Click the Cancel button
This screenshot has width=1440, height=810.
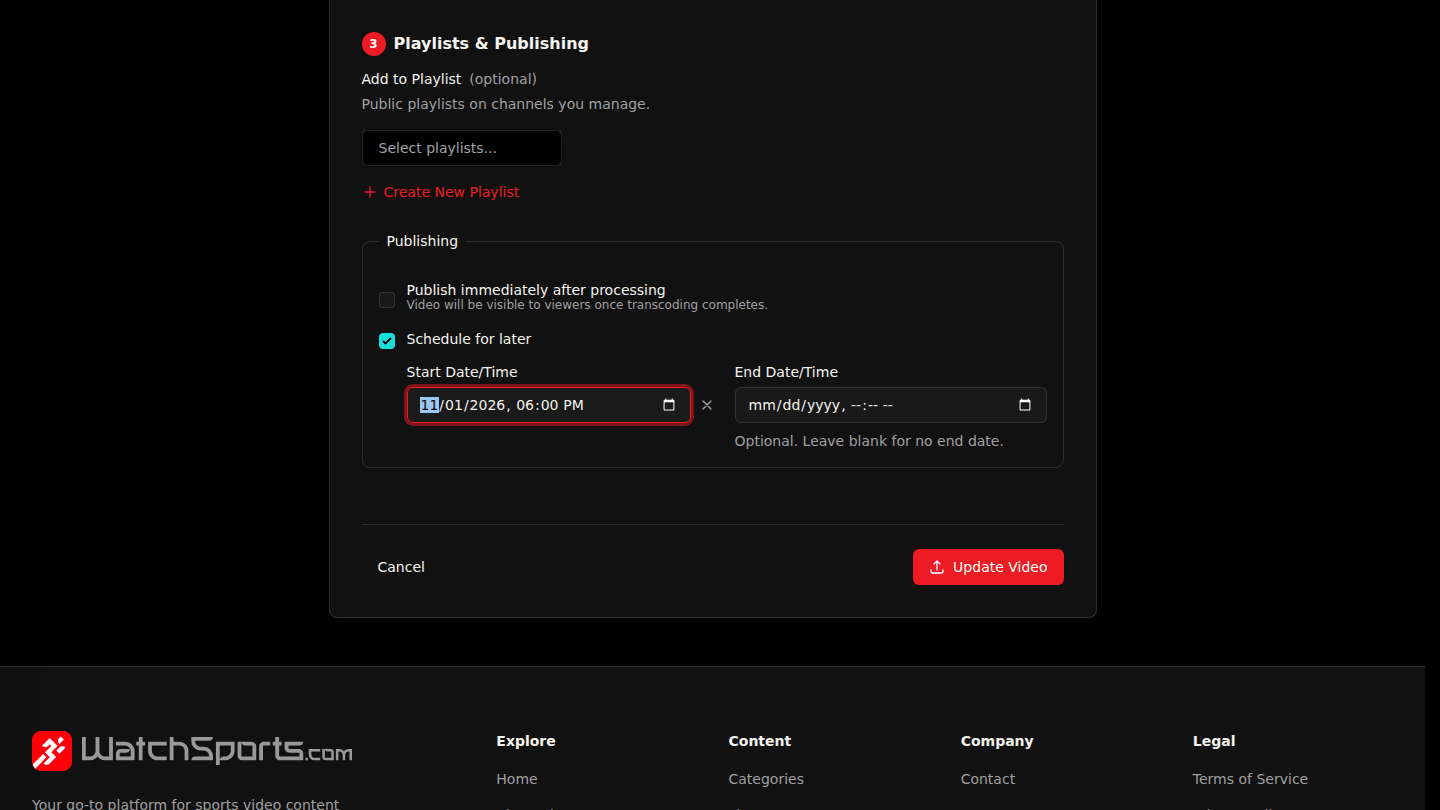point(401,567)
